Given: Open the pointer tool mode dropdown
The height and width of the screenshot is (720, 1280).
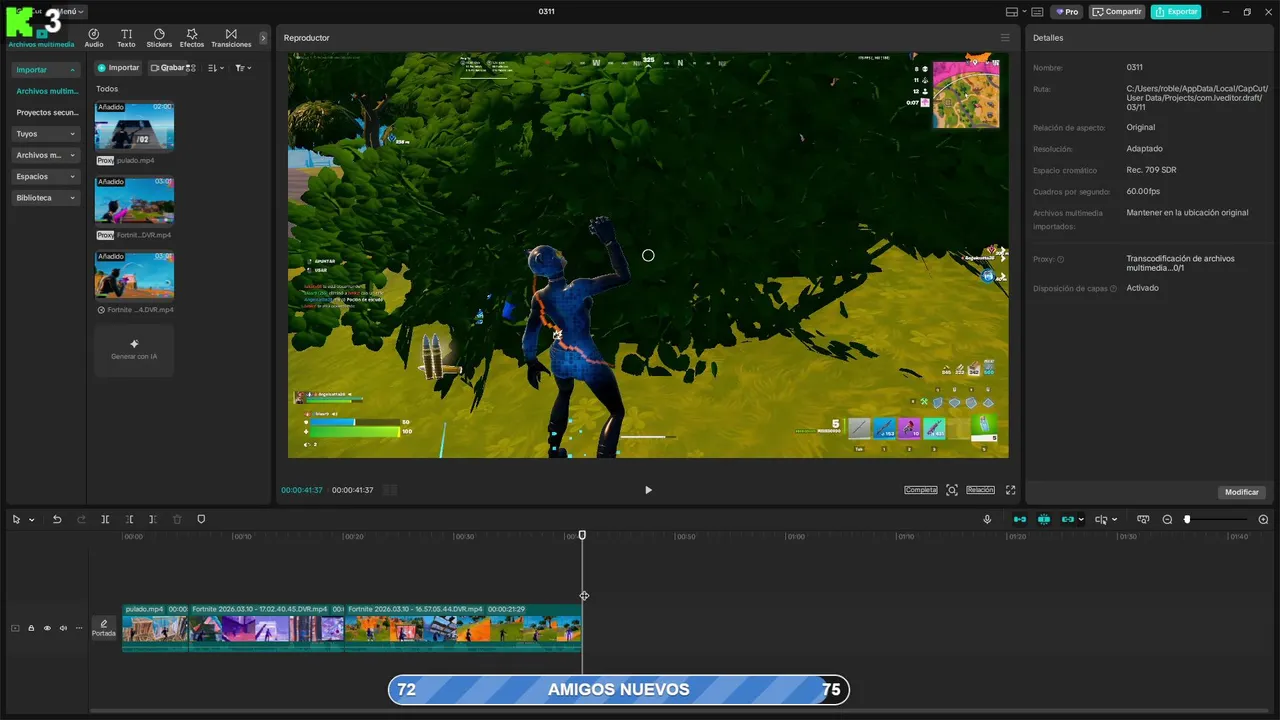Looking at the screenshot, I should coord(31,520).
